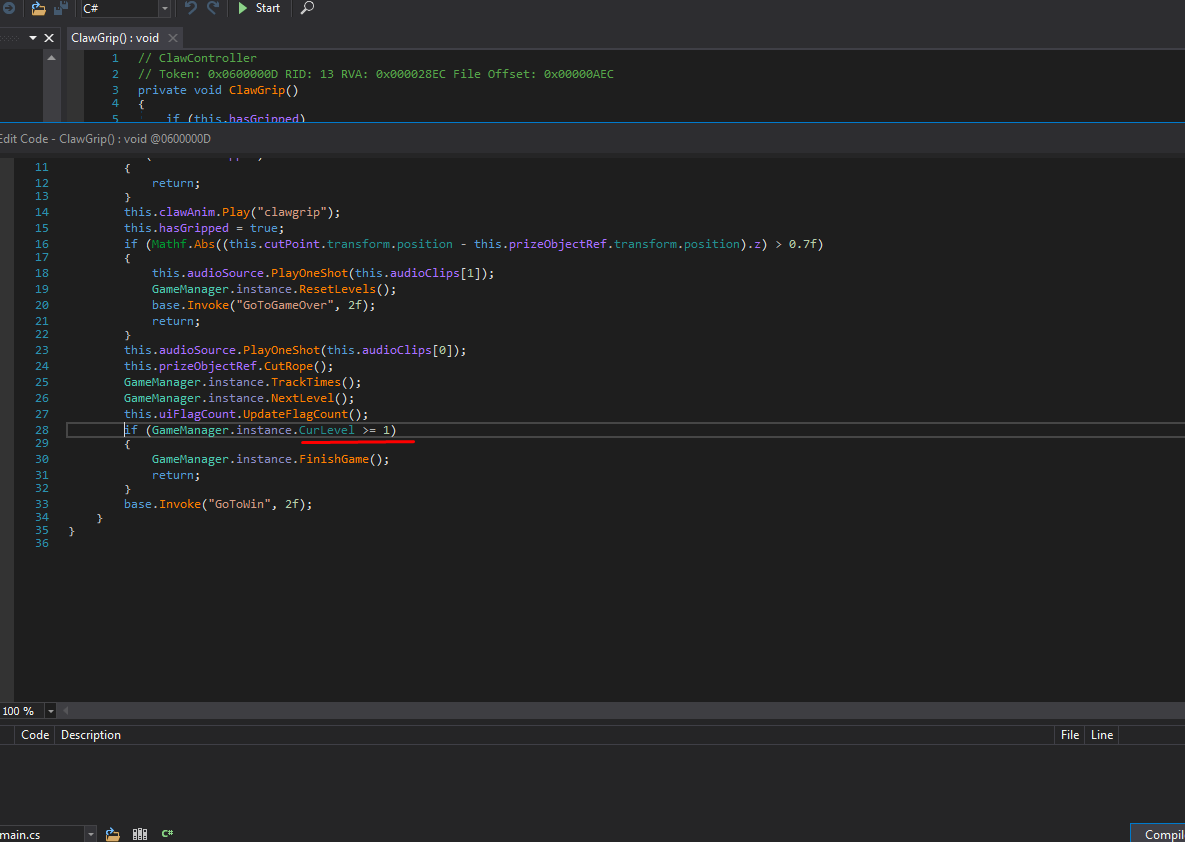Viewport: 1185px width, 842px height.
Task: Click the side panel scroll-up arrow
Action: 51,57
